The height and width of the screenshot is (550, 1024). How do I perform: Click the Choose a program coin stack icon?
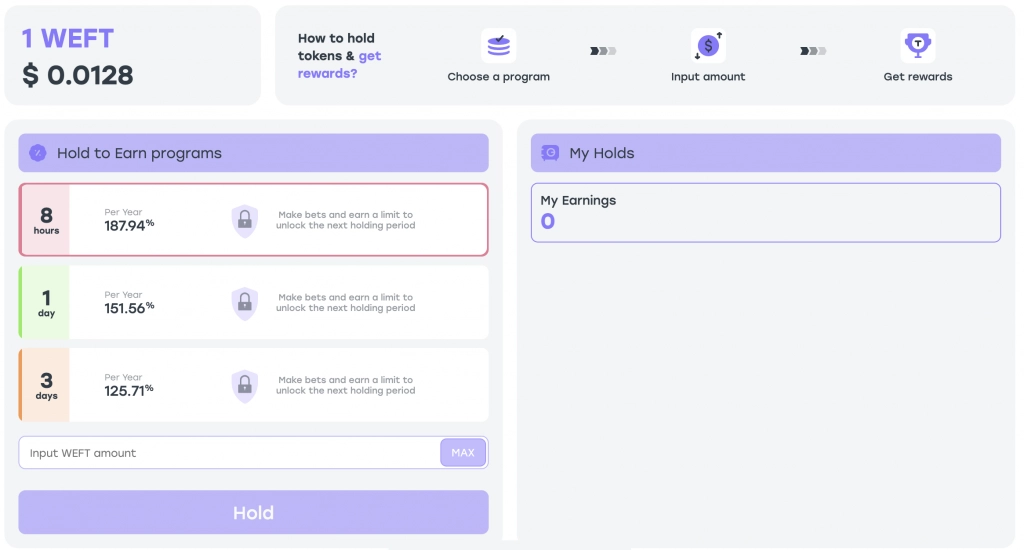point(499,46)
